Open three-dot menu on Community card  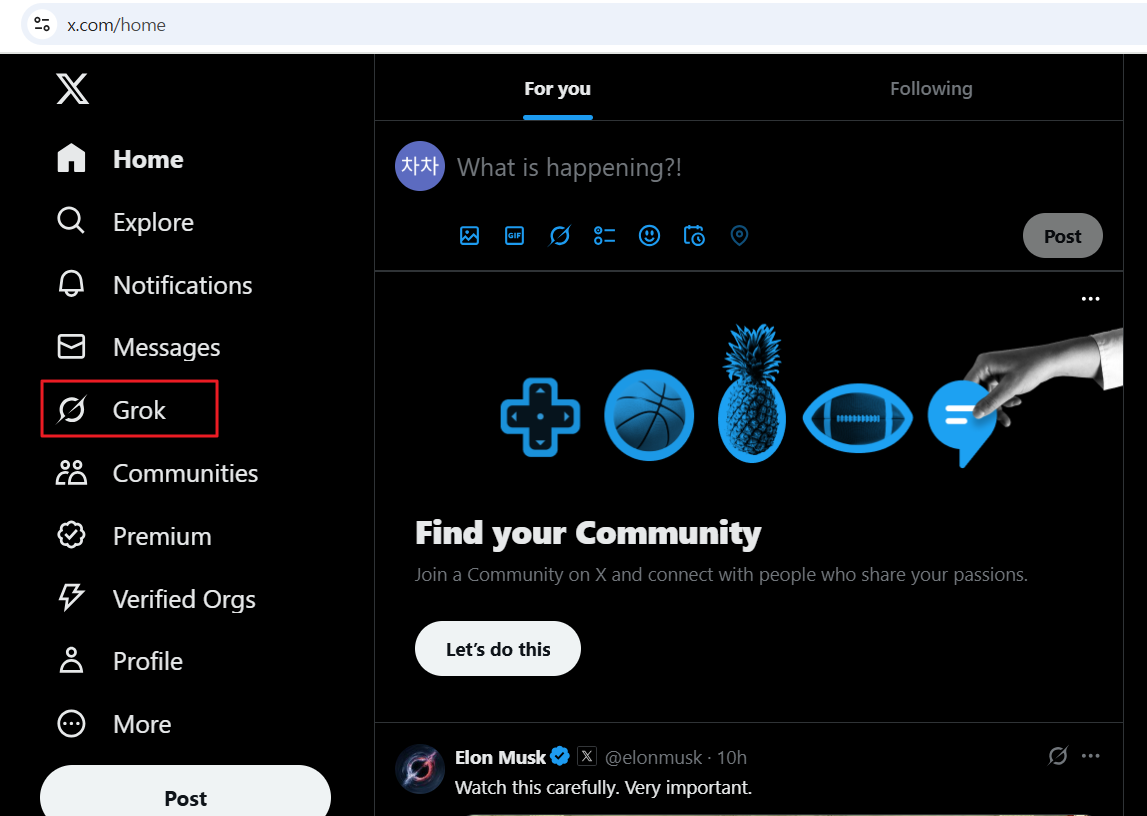point(1091,298)
